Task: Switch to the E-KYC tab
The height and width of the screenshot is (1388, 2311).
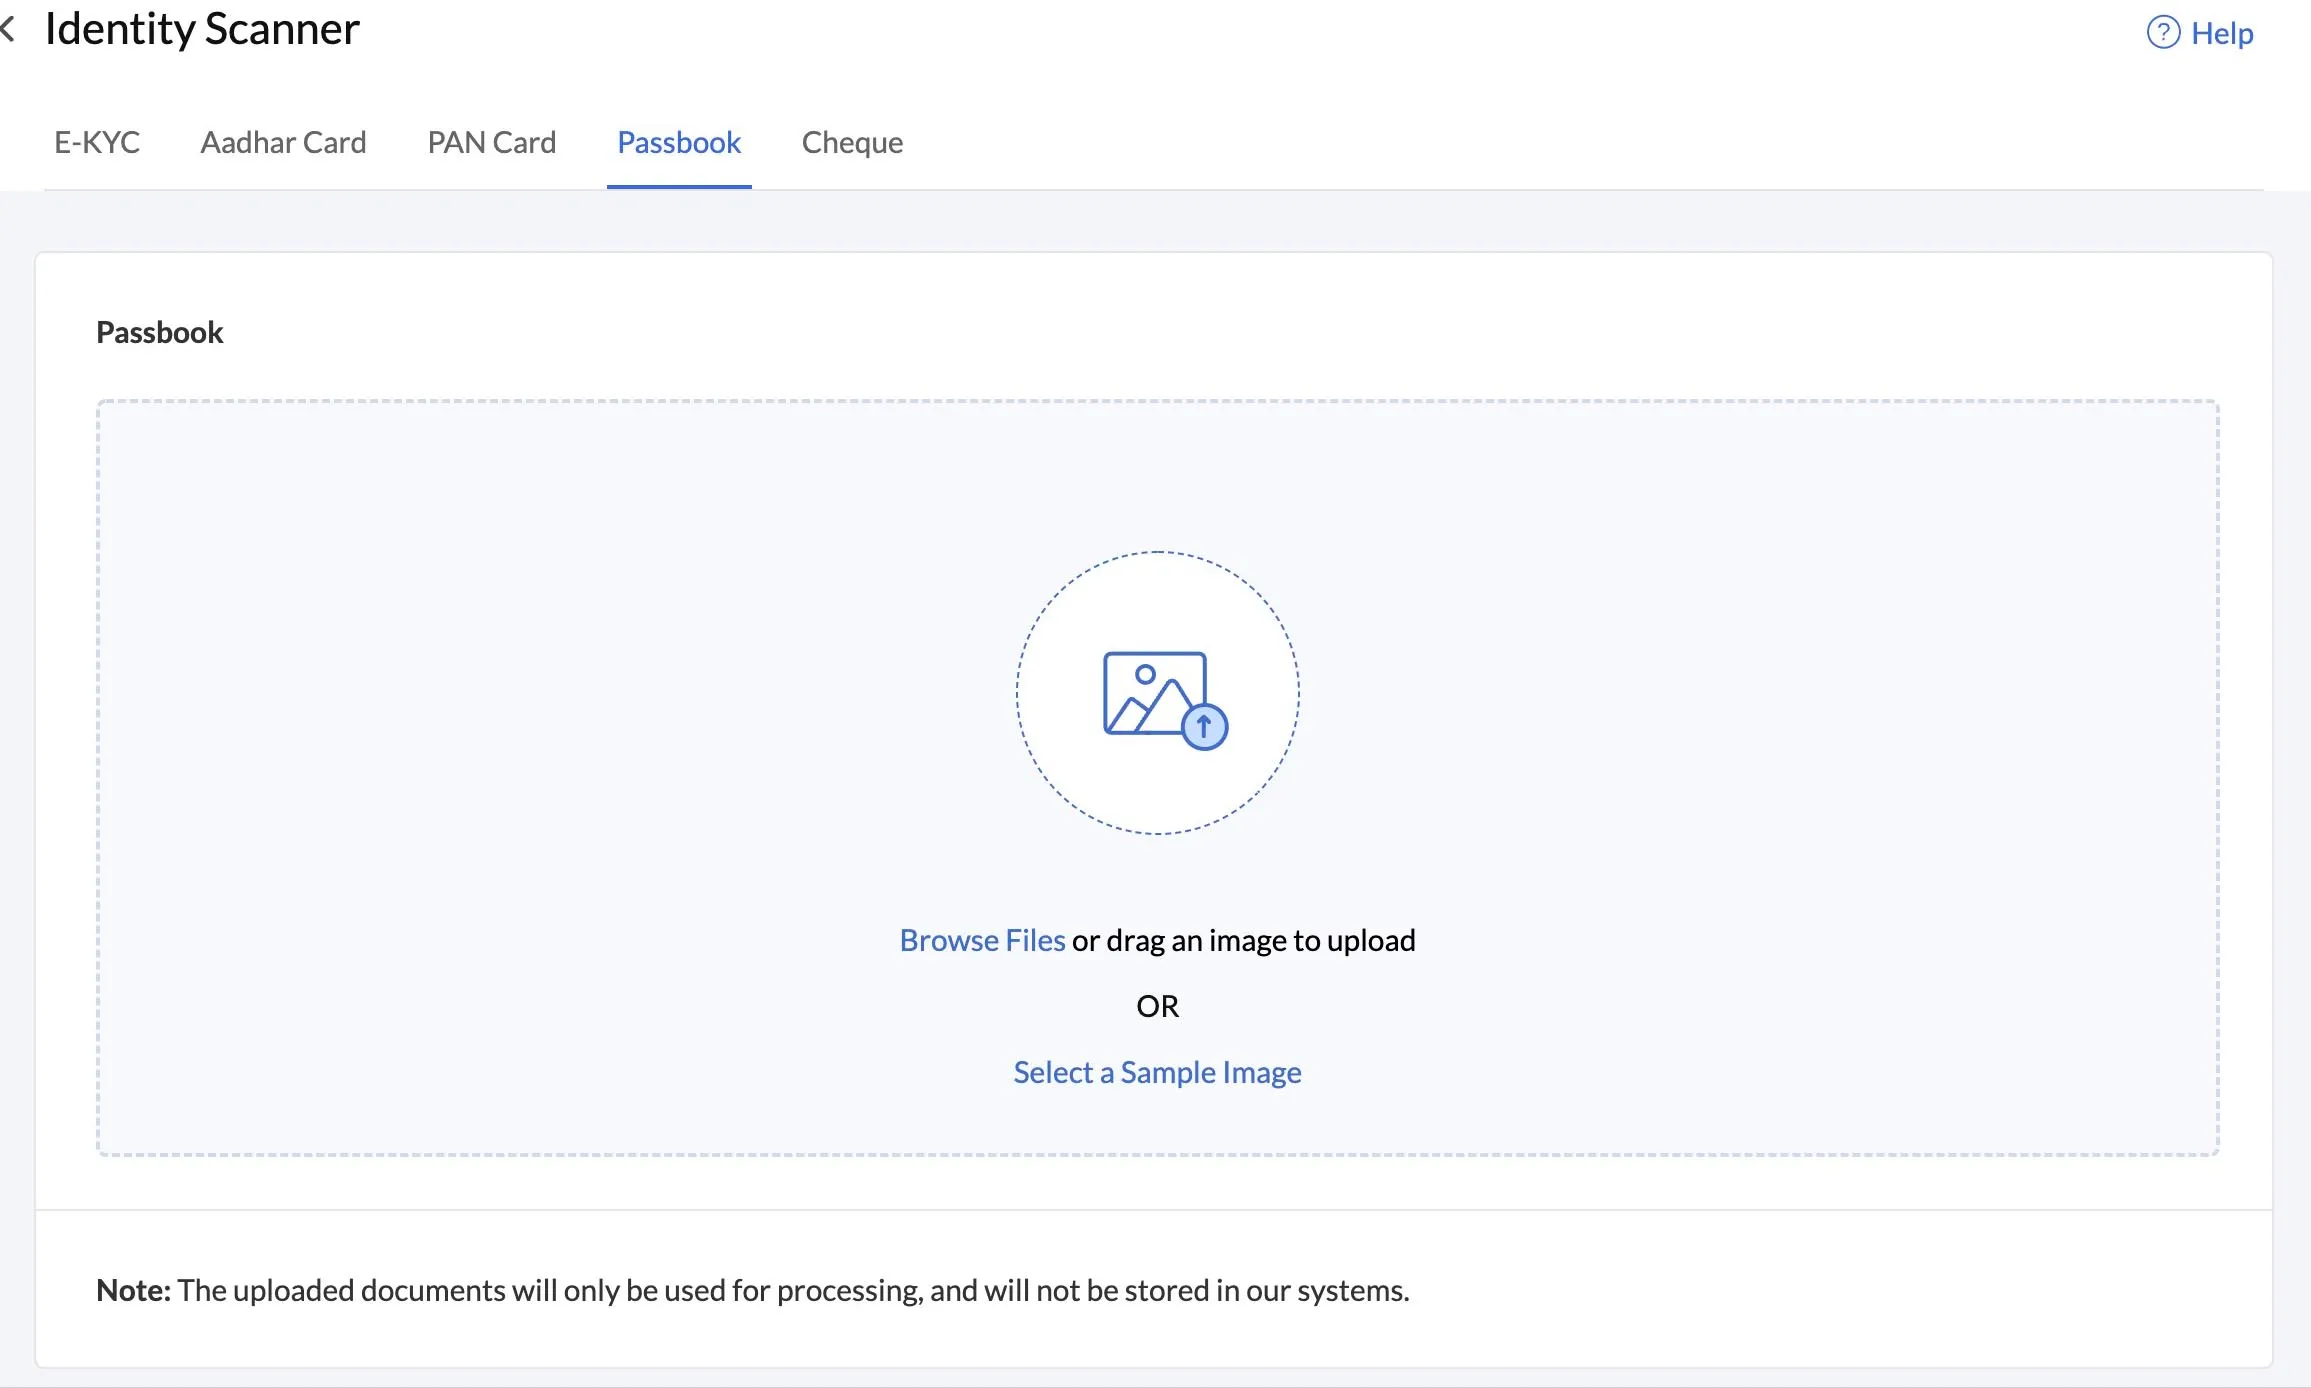Action: click(x=97, y=142)
